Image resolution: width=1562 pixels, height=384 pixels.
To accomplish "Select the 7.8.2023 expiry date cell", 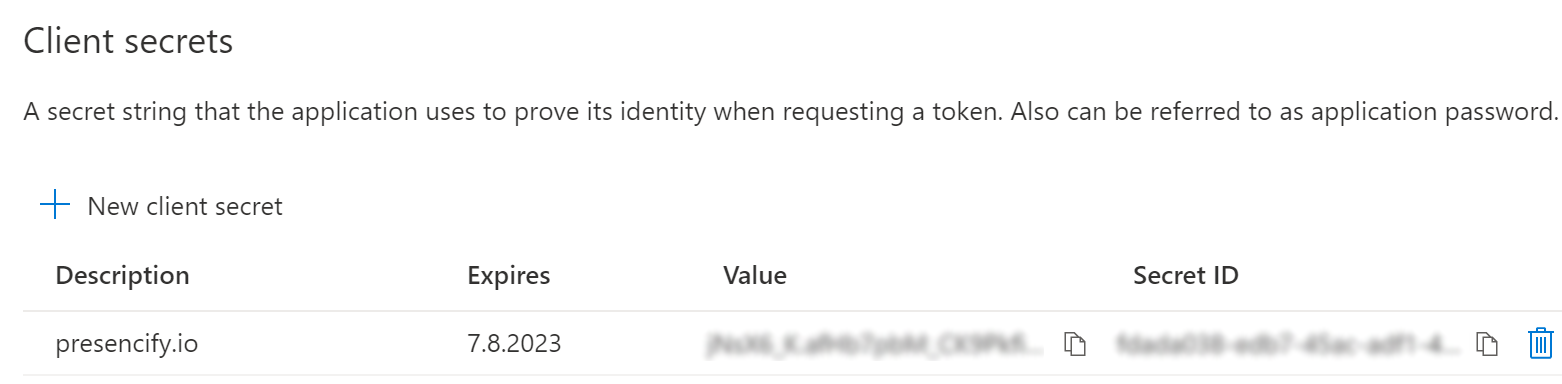I will (x=514, y=345).
